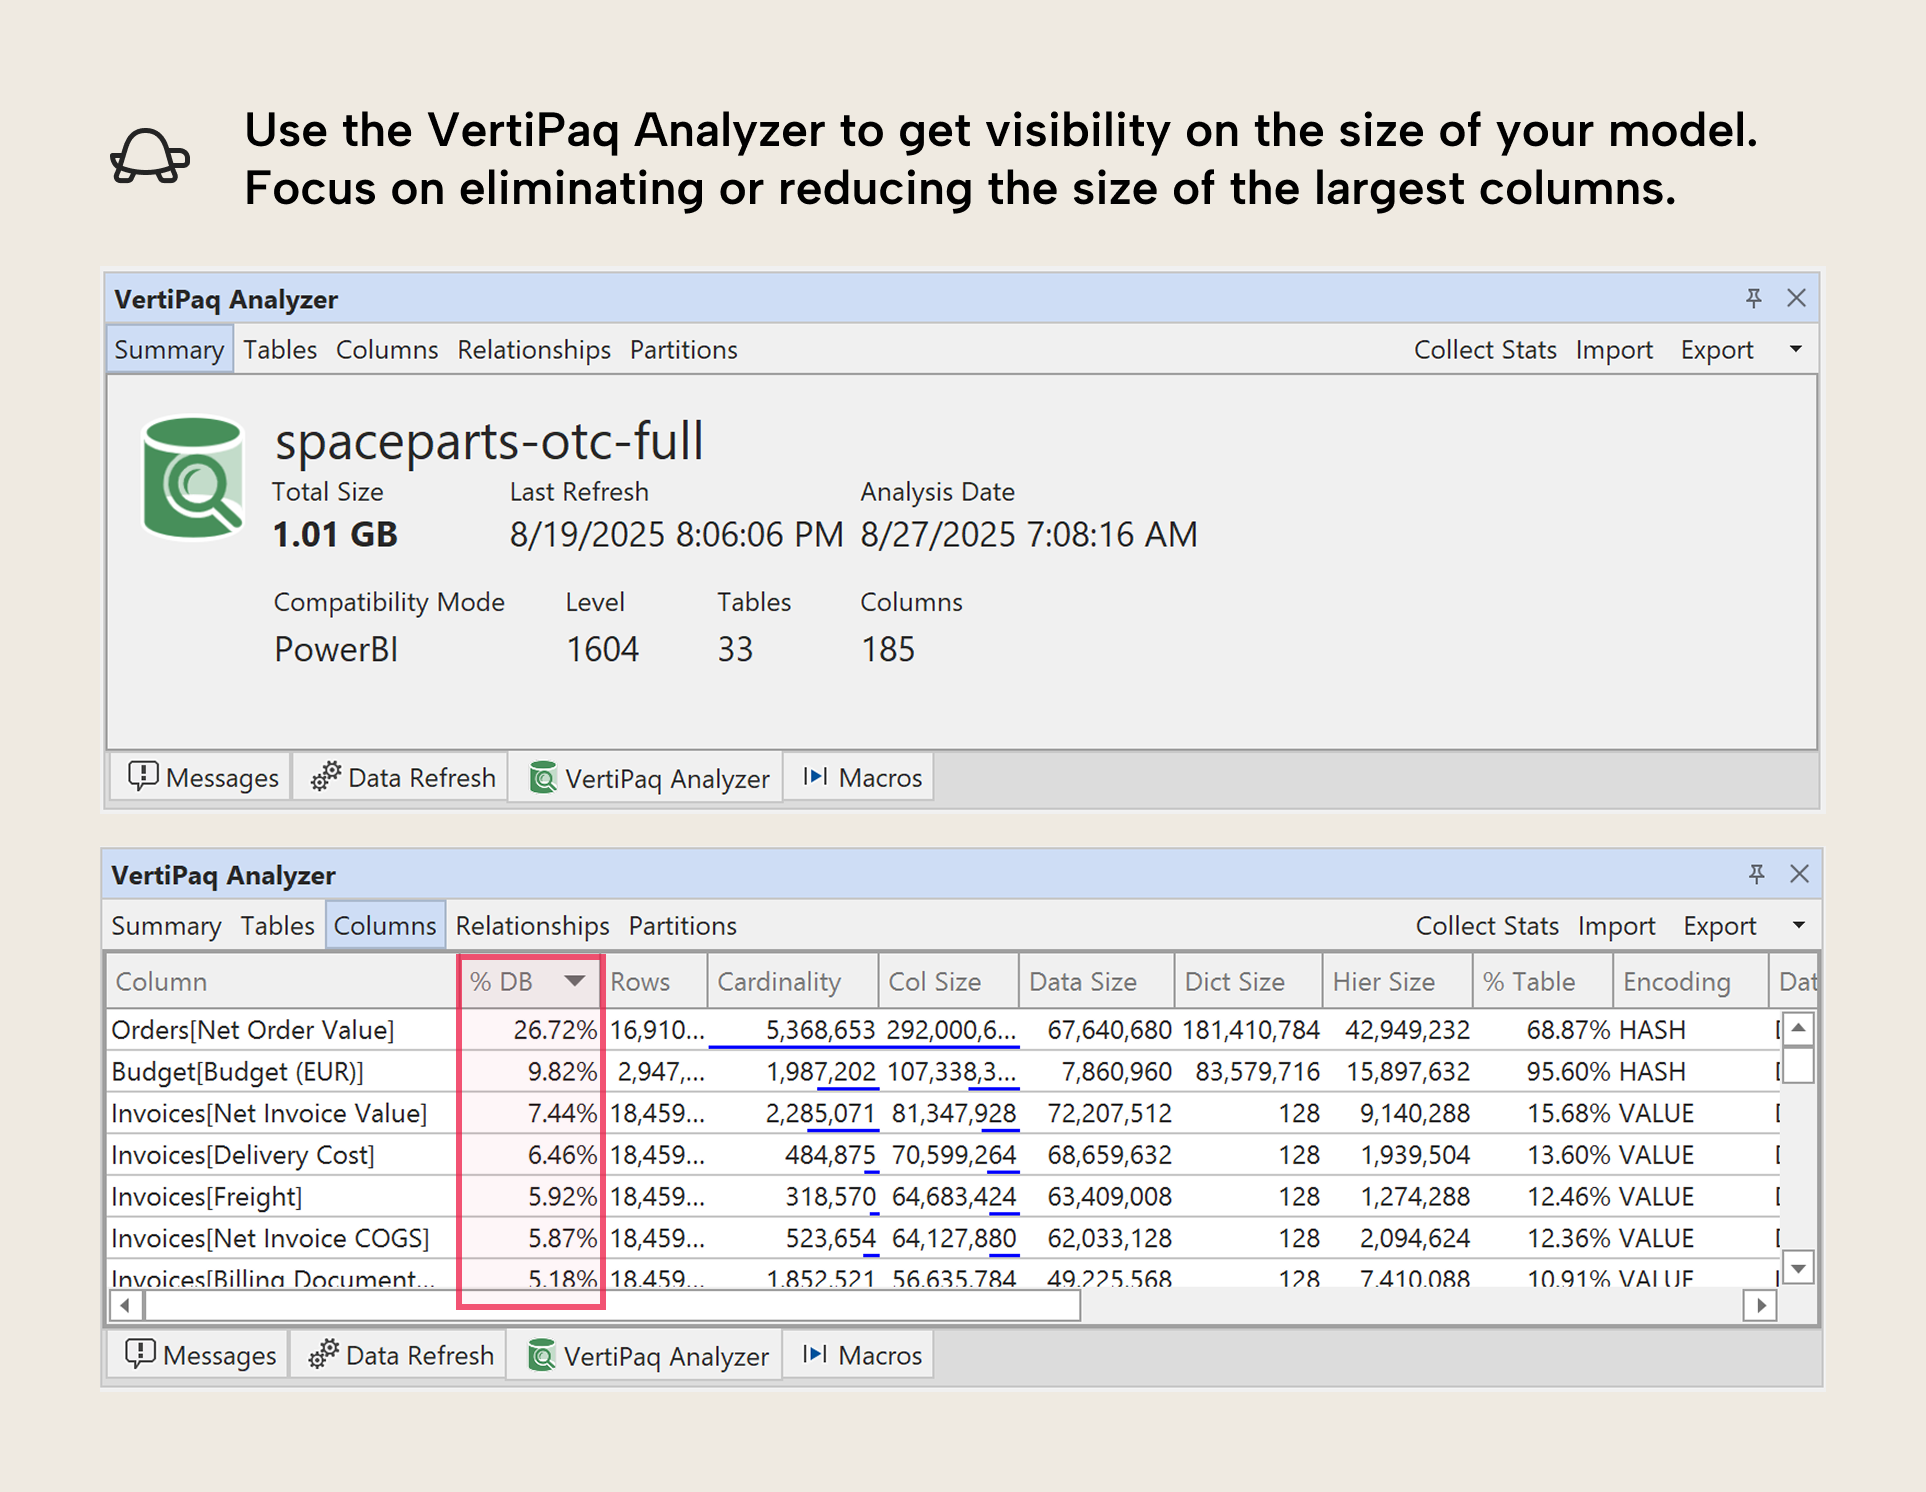Screen dimensions: 1926x1492
Task: Click the horizontal scrollbar right arrow
Action: coord(1760,1305)
